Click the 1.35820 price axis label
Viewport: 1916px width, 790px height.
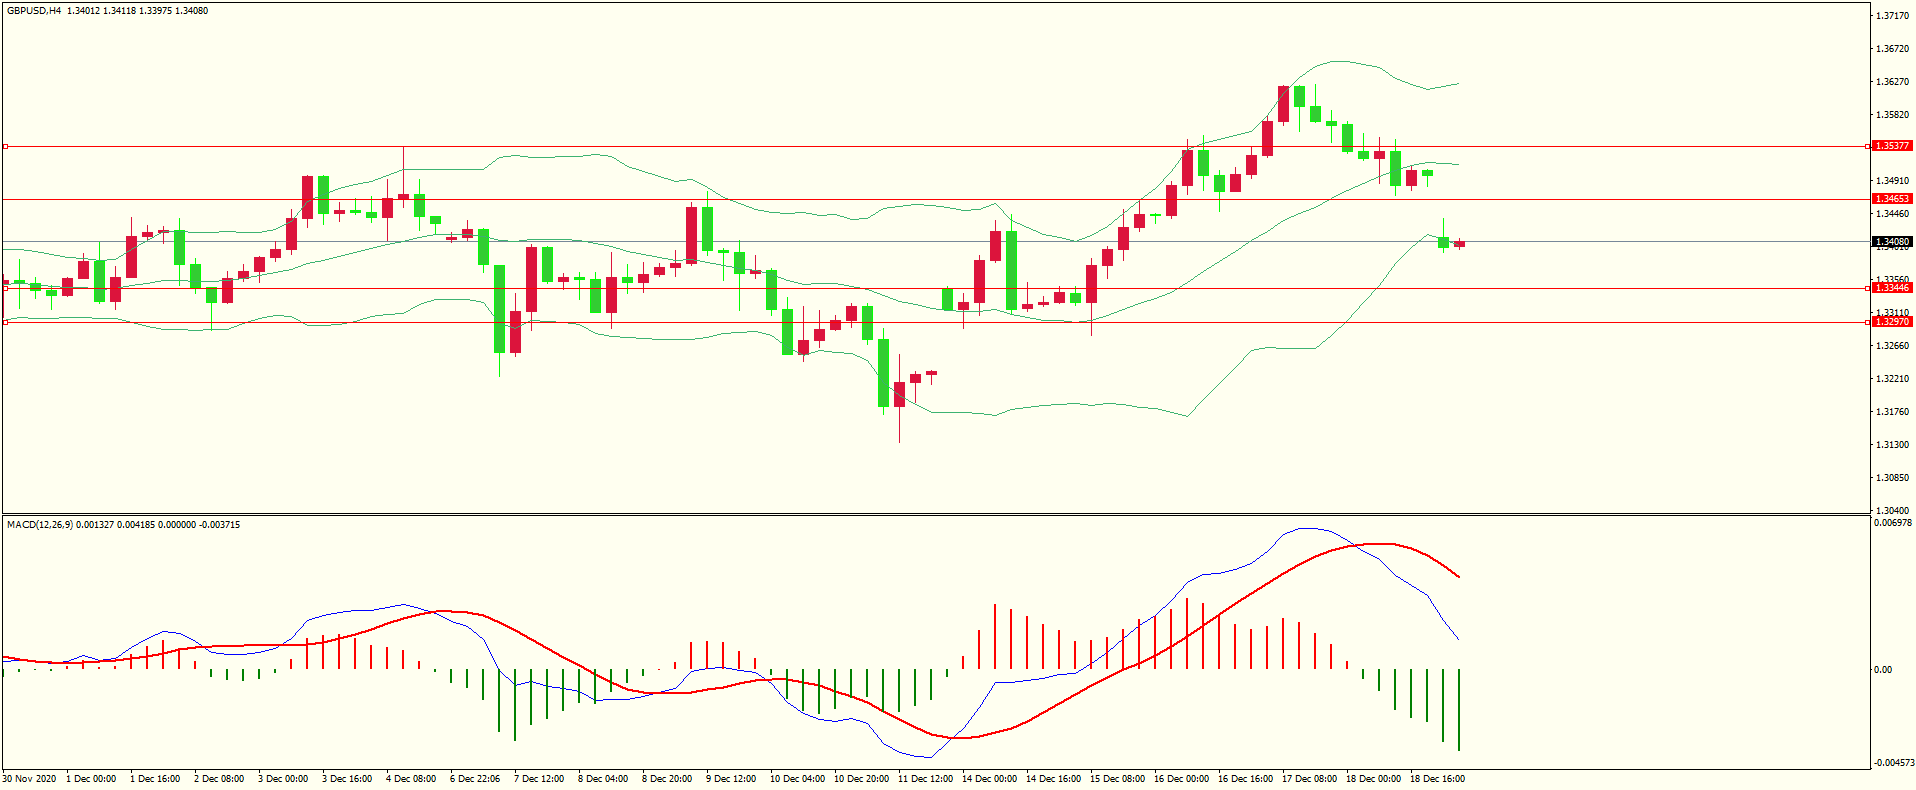tap(1893, 115)
